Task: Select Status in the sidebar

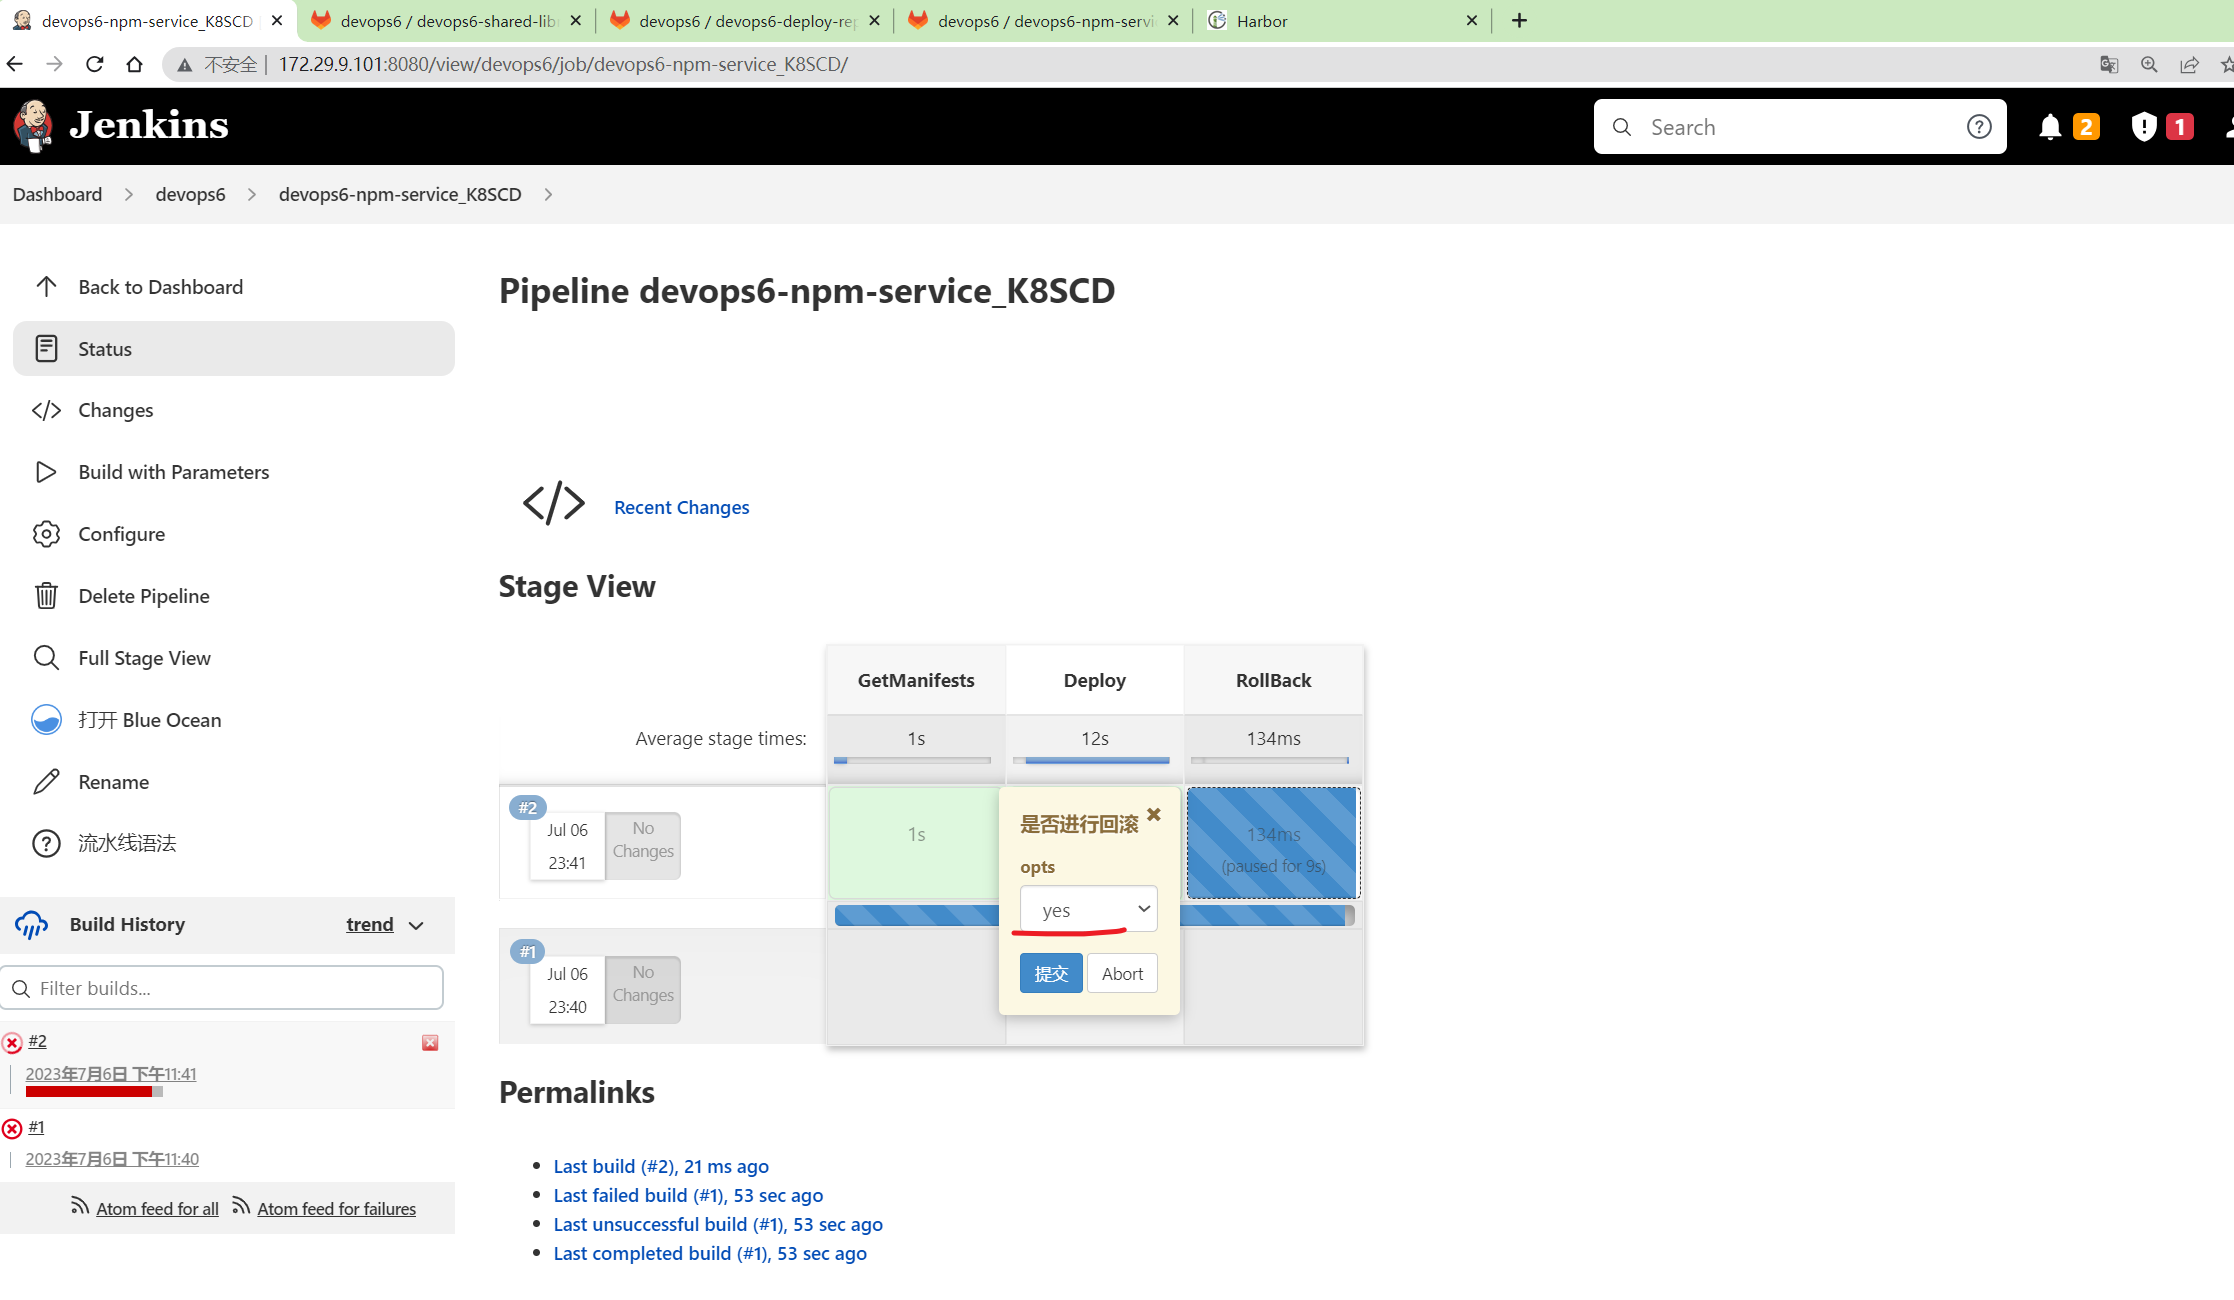Action: [x=233, y=349]
